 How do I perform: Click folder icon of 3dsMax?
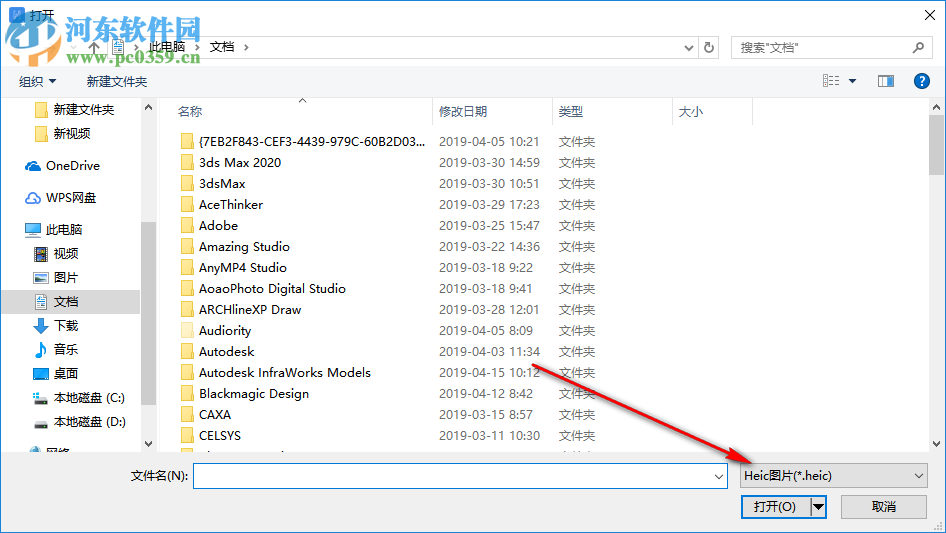pos(188,184)
